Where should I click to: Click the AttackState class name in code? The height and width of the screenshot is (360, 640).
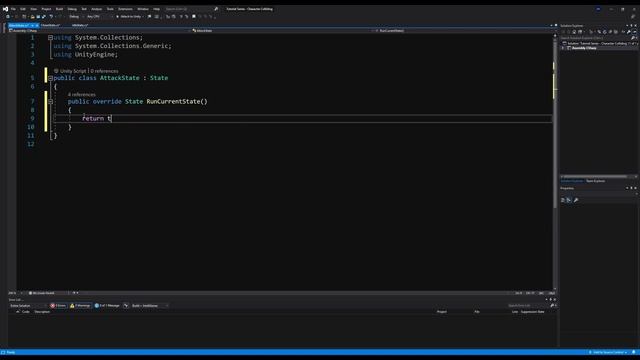[120, 78]
